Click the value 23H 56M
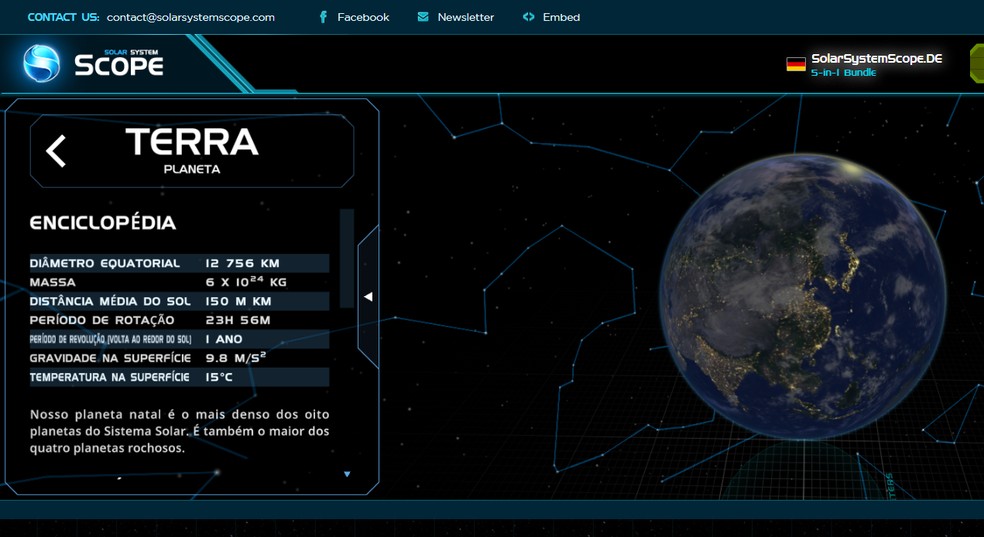Screen dimensions: 984x537 coord(238,320)
